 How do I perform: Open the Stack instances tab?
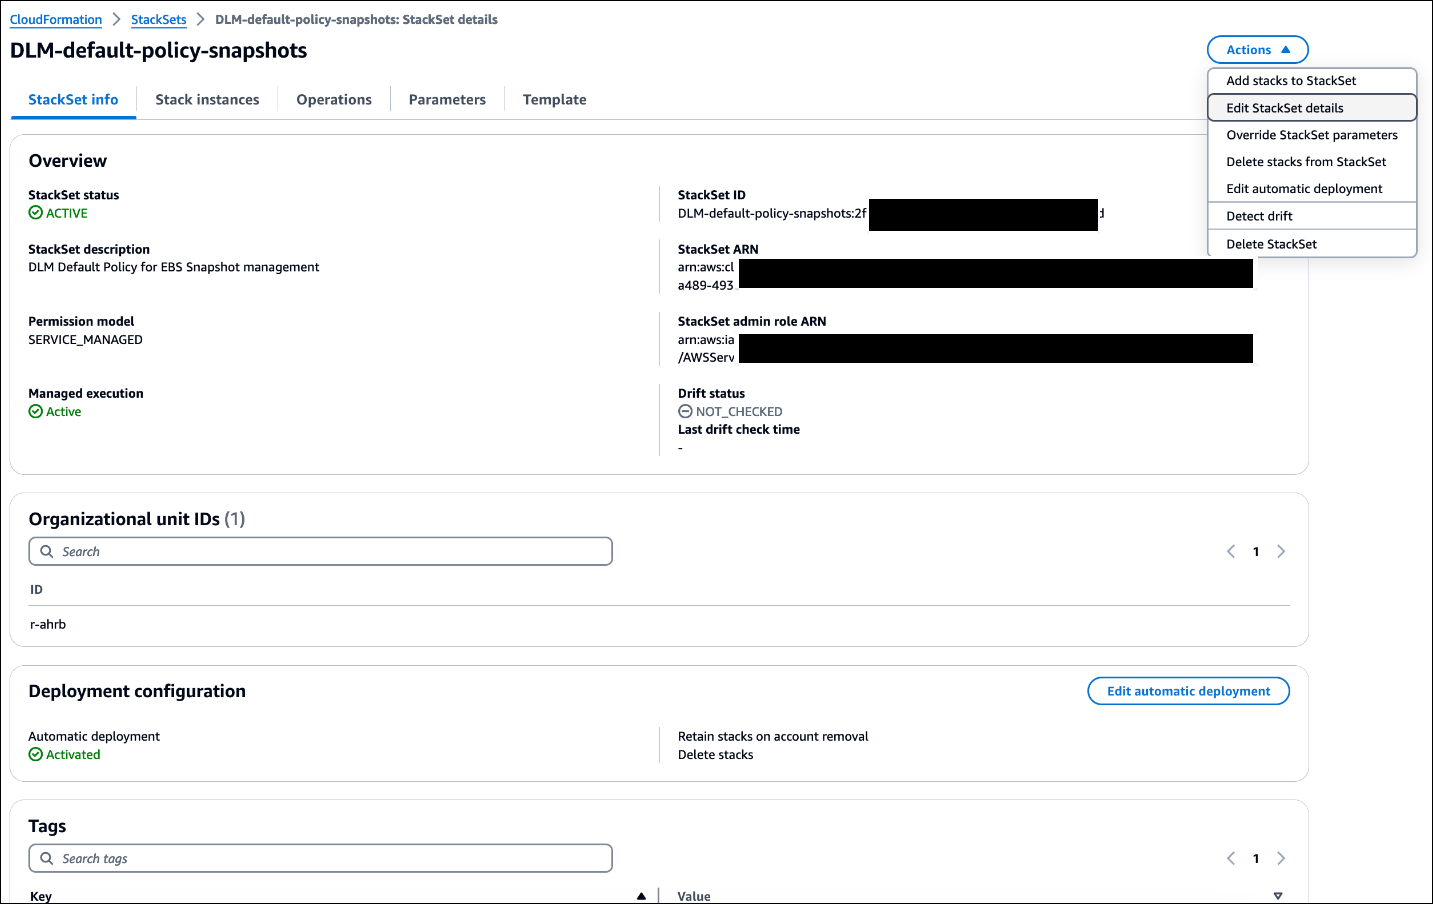207,99
